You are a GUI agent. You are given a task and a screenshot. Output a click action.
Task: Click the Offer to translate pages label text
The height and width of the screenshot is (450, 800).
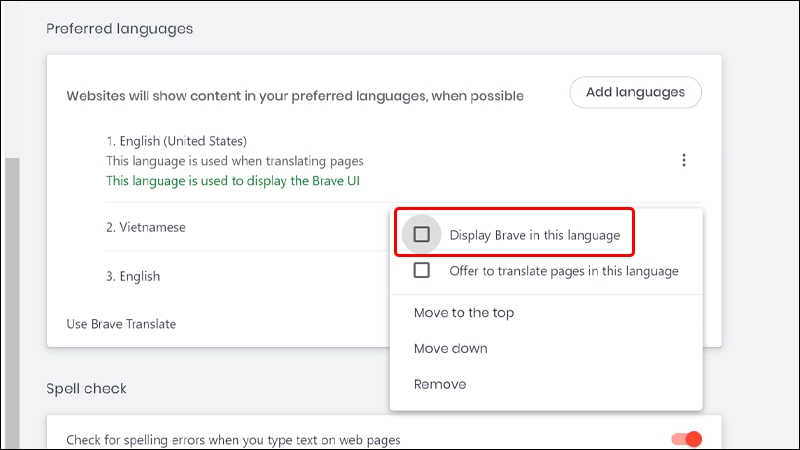coord(564,270)
